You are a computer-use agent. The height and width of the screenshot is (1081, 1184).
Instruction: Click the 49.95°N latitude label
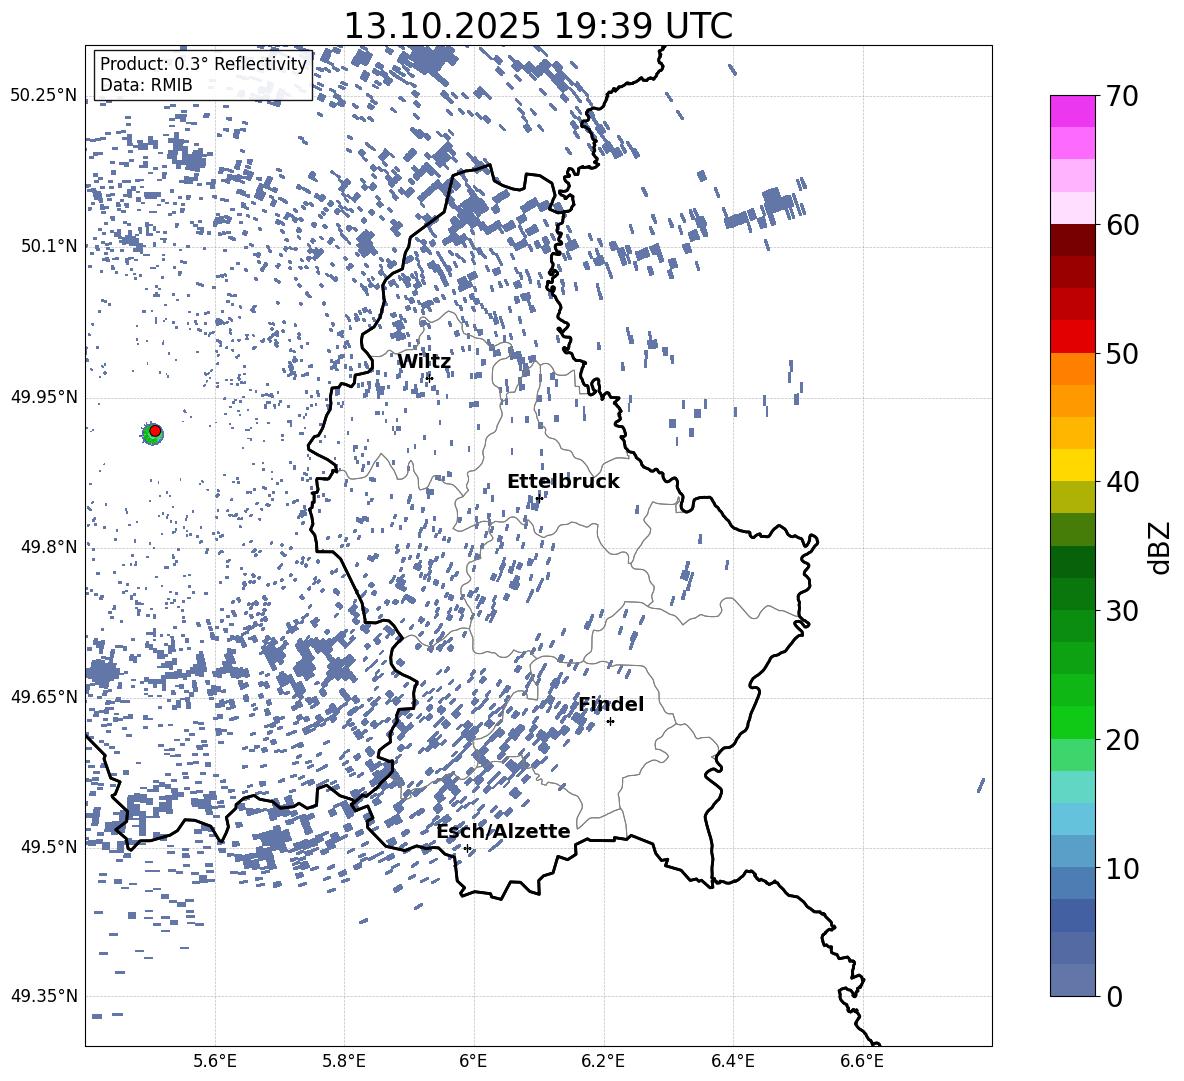(44, 397)
